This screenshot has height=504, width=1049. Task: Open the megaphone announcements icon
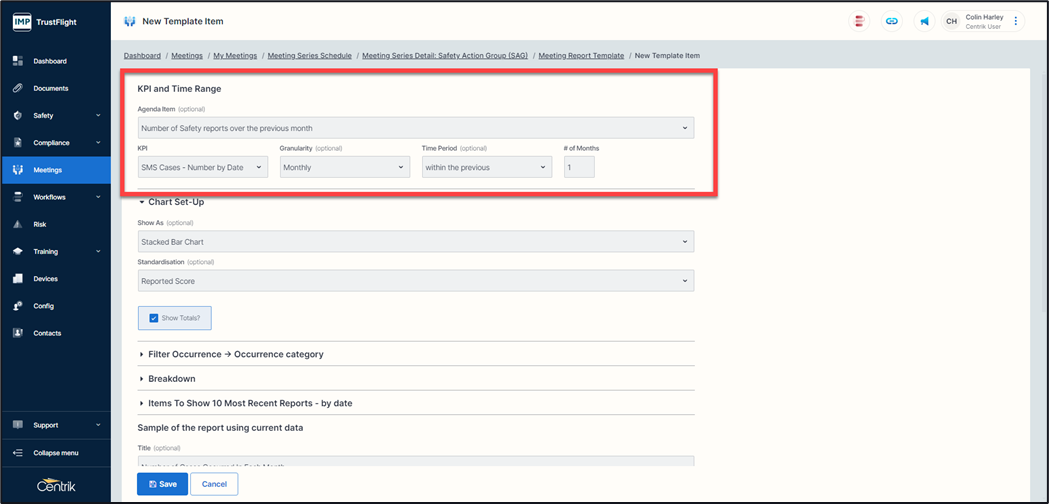pos(924,21)
